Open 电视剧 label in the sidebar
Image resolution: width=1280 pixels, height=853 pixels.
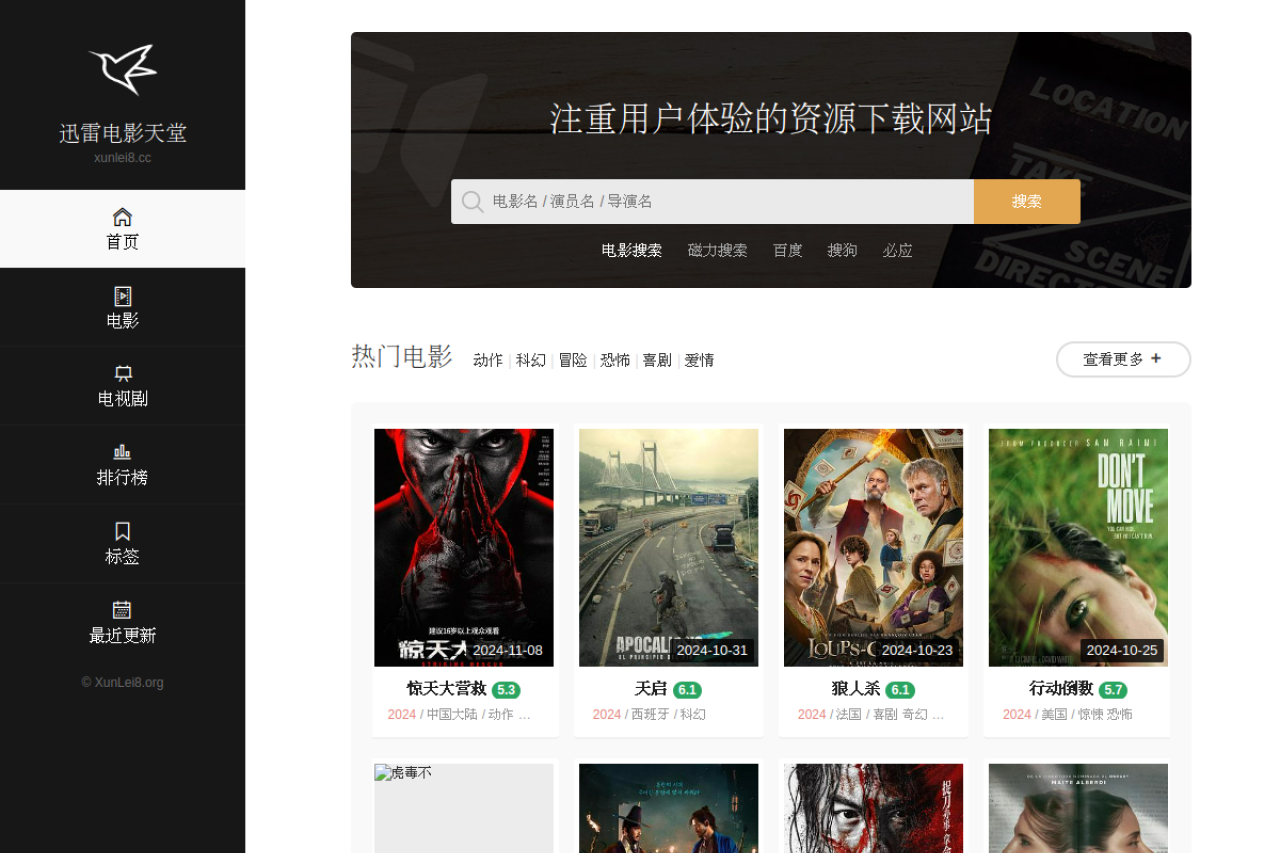(x=122, y=399)
